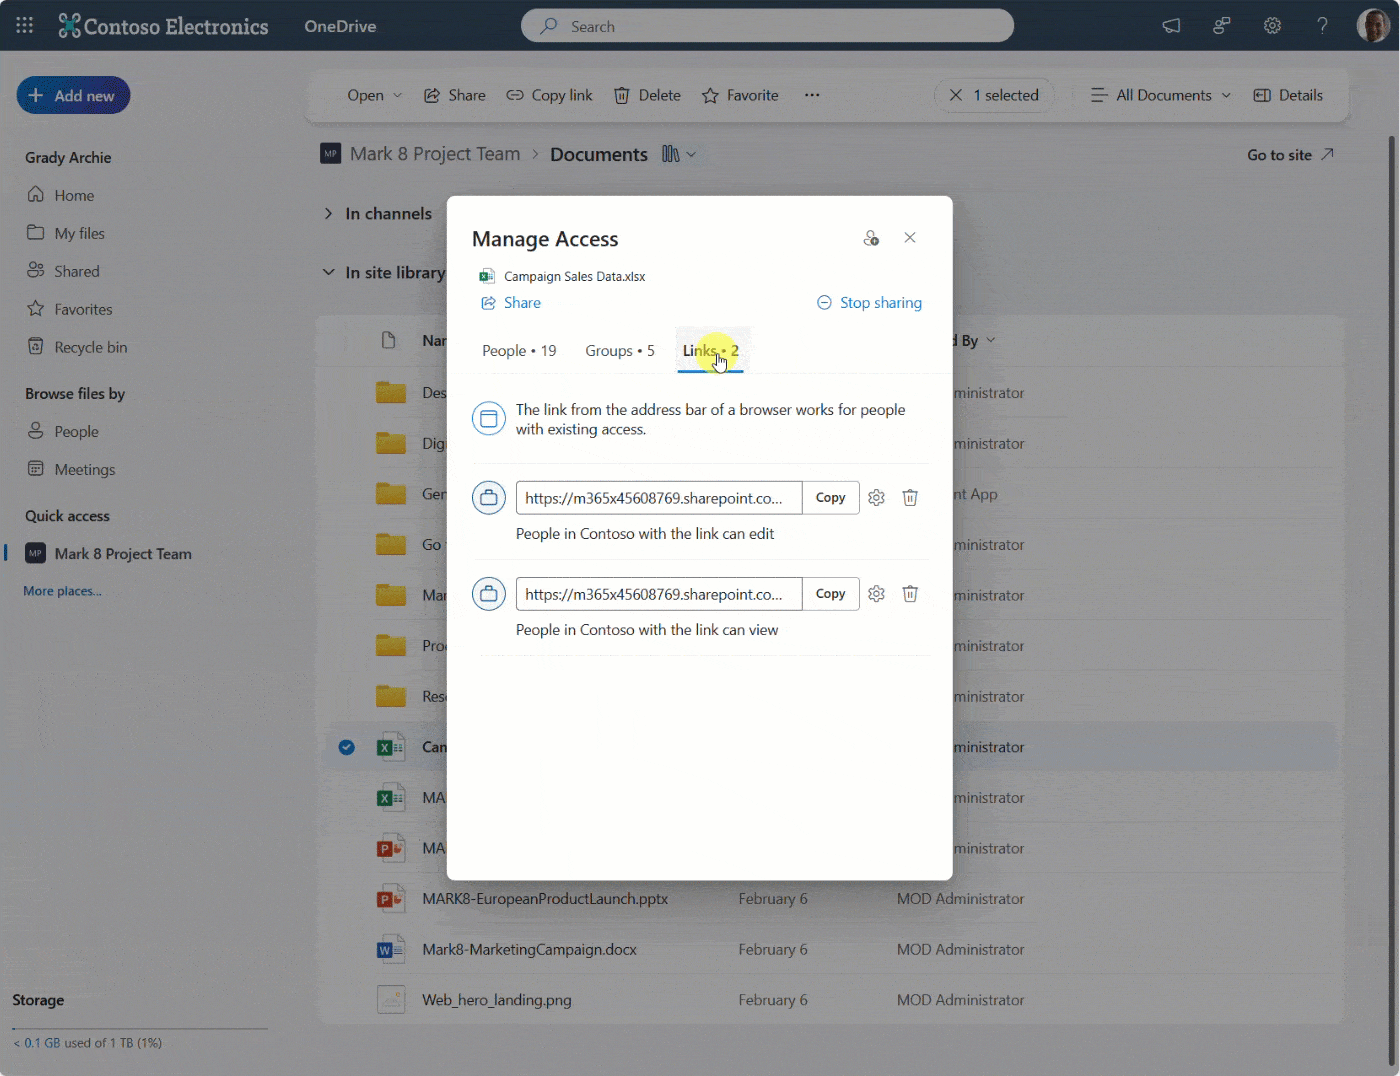Clear the '1 selected' selection

click(956, 94)
